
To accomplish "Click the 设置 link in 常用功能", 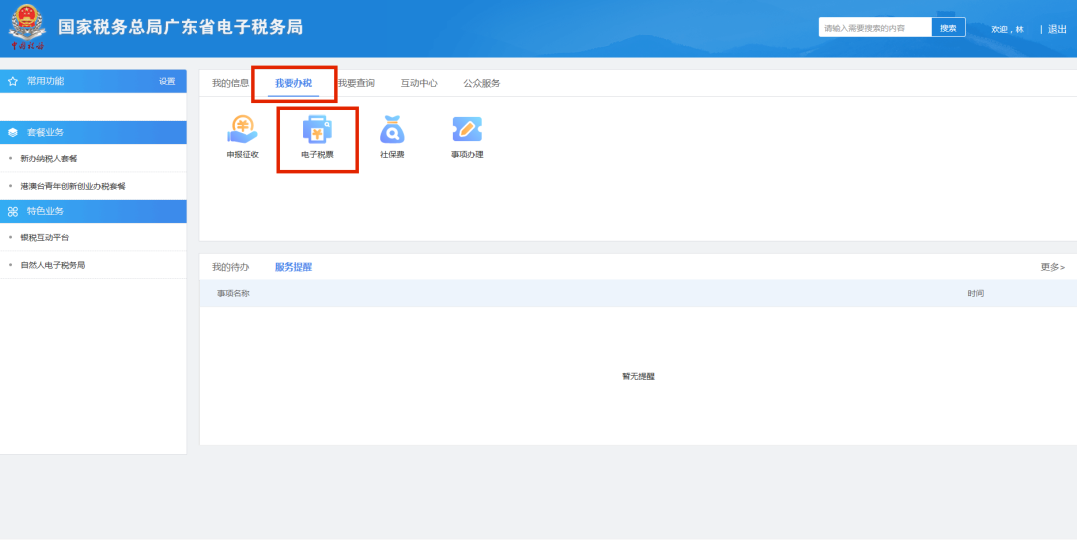I will (x=167, y=81).
